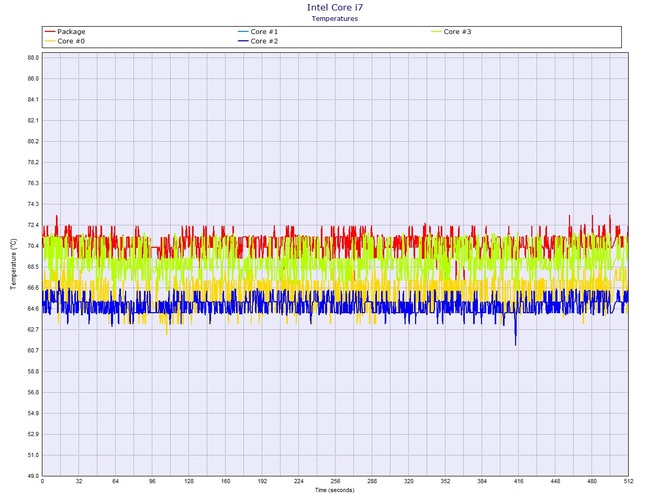This screenshot has height=502, width=670.
Task: Select the yellow Core #0 legend swatch
Action: pyautogui.click(x=50, y=41)
